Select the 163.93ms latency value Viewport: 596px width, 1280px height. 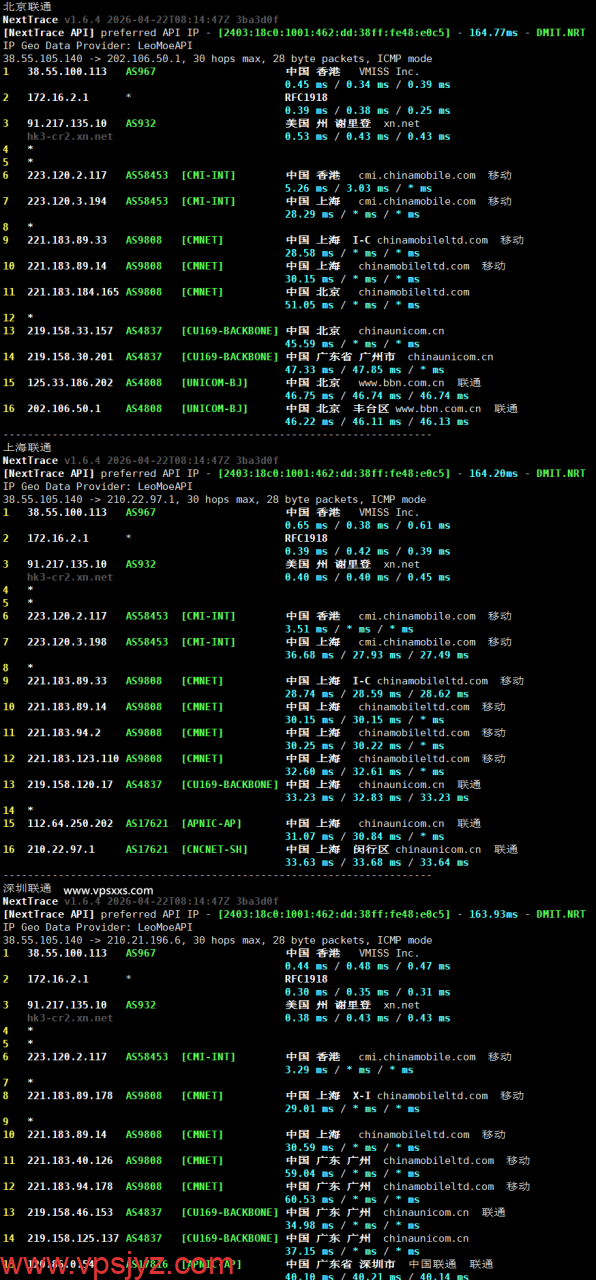493,915
